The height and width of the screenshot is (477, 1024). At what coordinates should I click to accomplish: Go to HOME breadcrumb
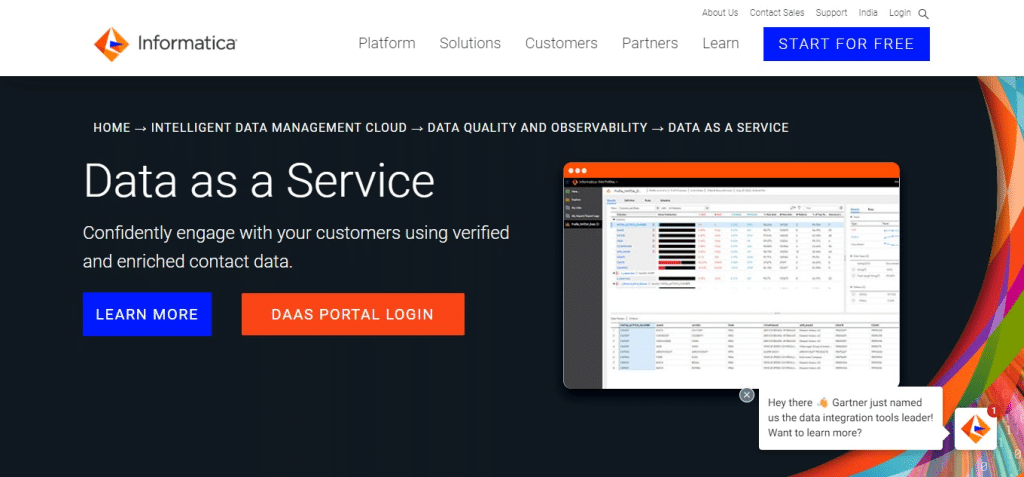coord(112,128)
